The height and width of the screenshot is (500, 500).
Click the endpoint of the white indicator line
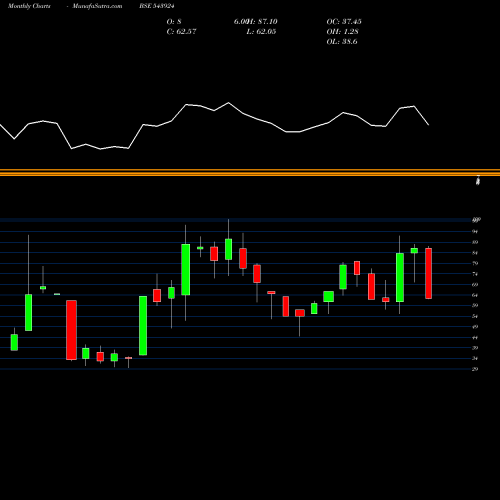pos(429,125)
